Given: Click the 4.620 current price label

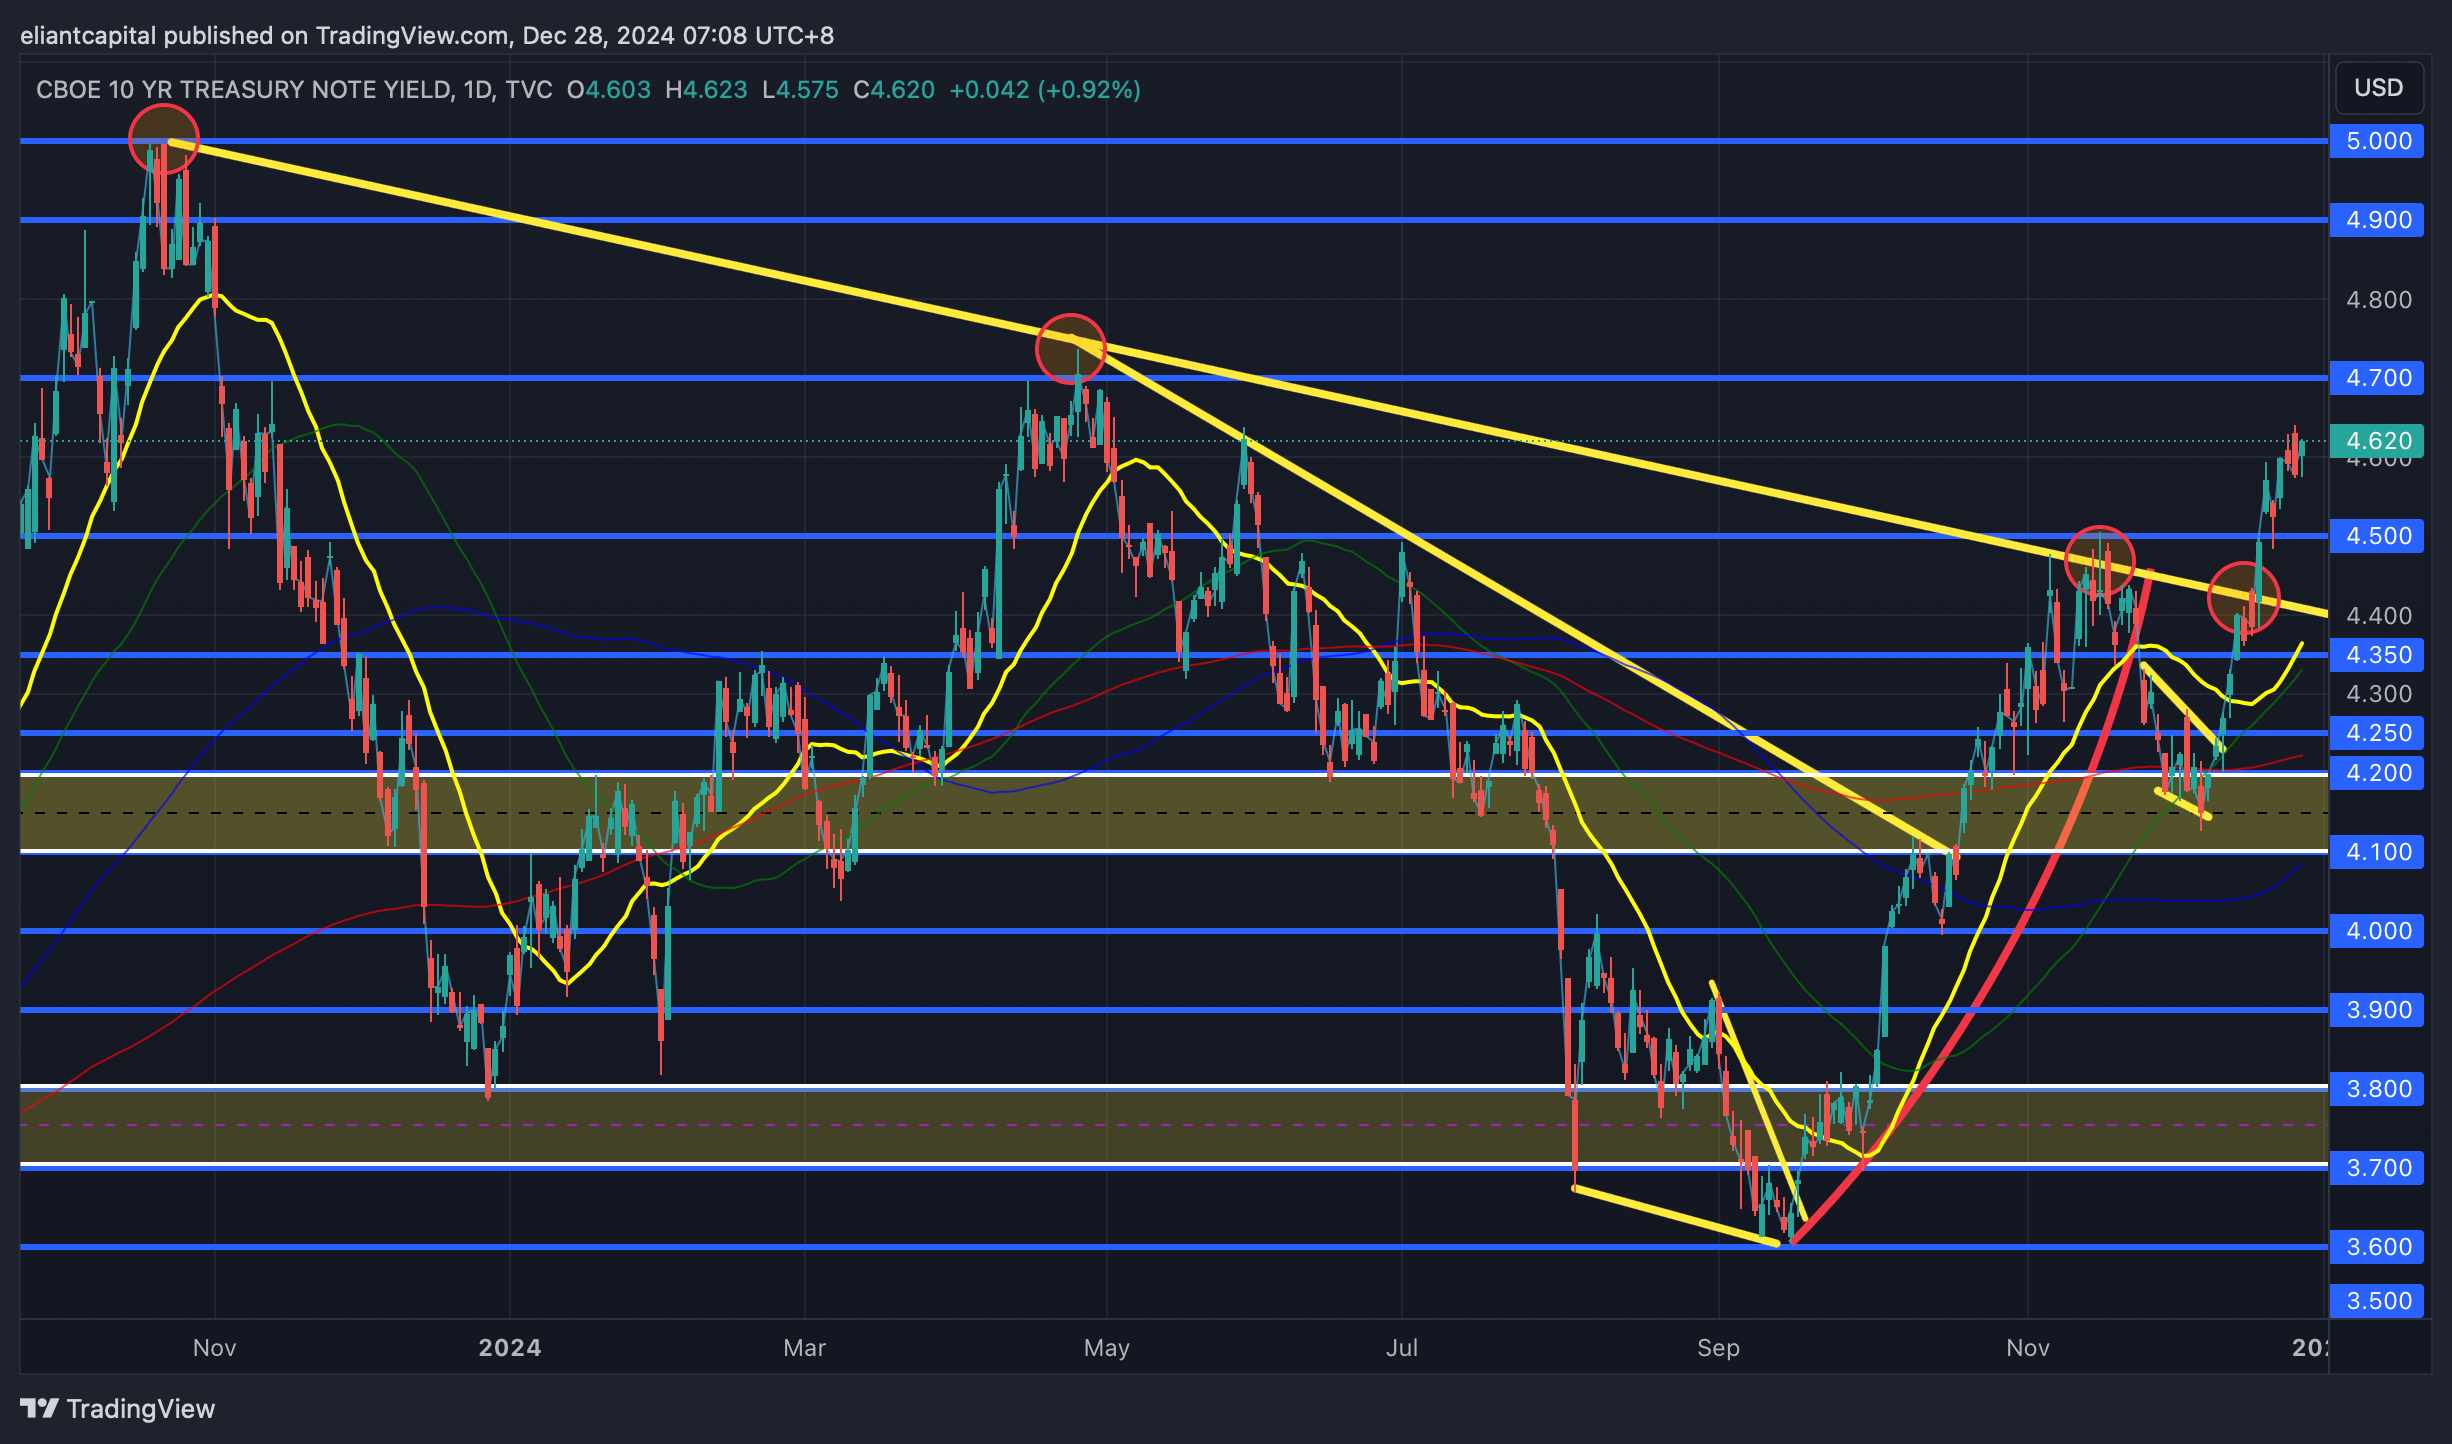Looking at the screenshot, I should pyautogui.click(x=2377, y=440).
